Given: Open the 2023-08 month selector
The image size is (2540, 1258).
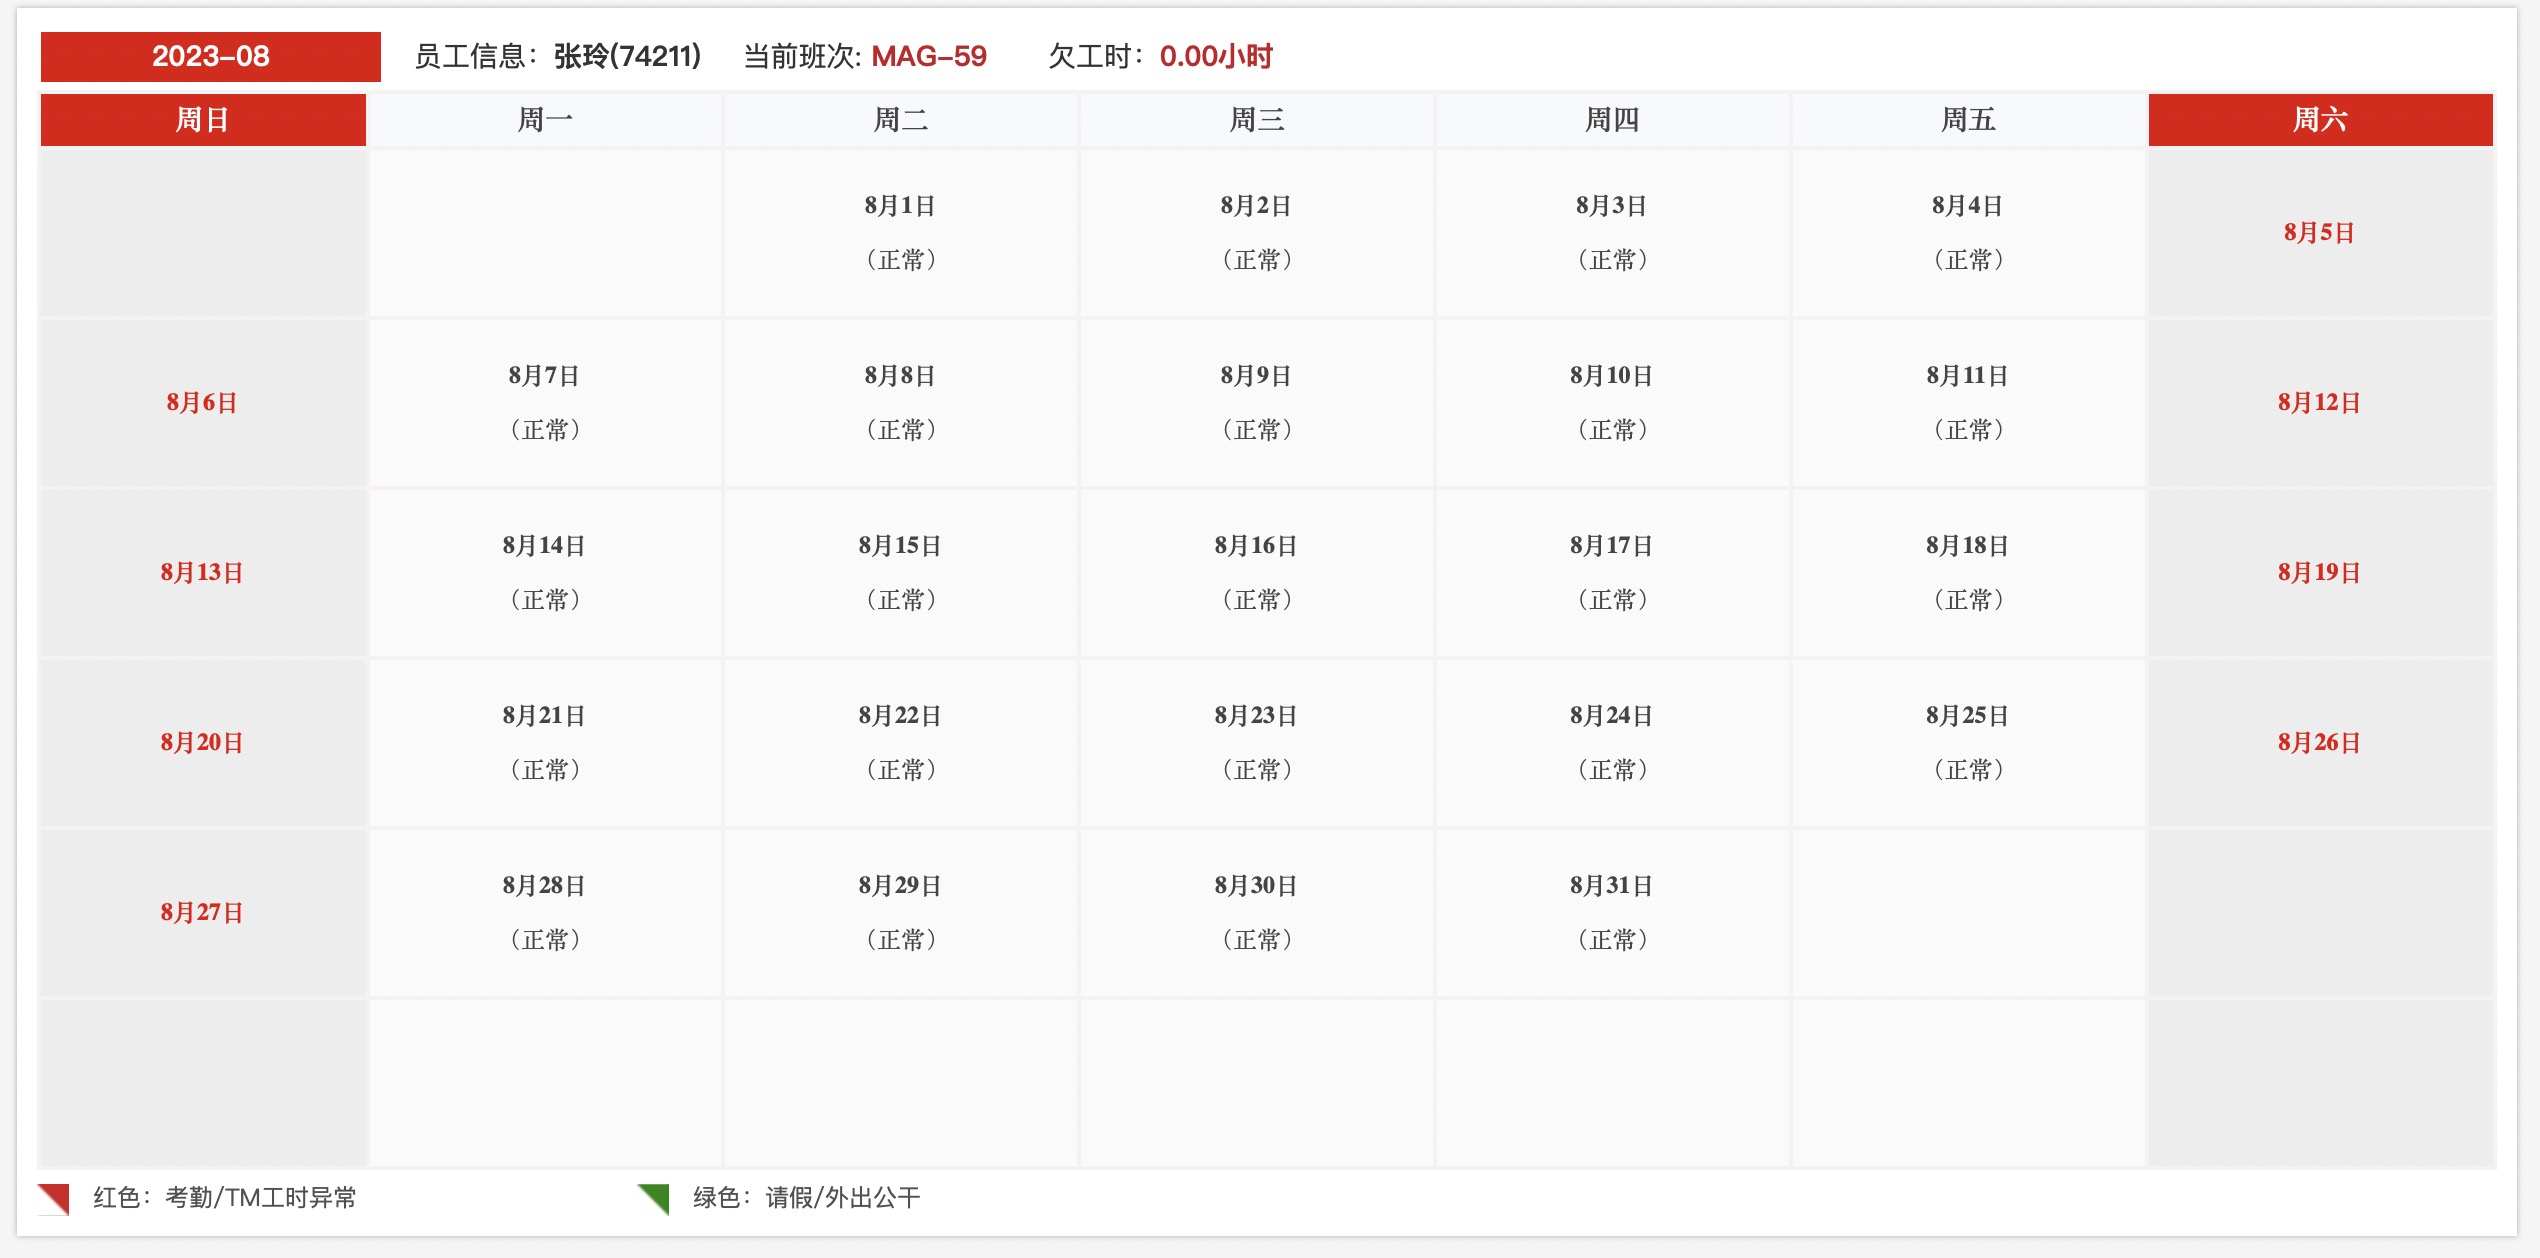Looking at the screenshot, I should click(211, 57).
